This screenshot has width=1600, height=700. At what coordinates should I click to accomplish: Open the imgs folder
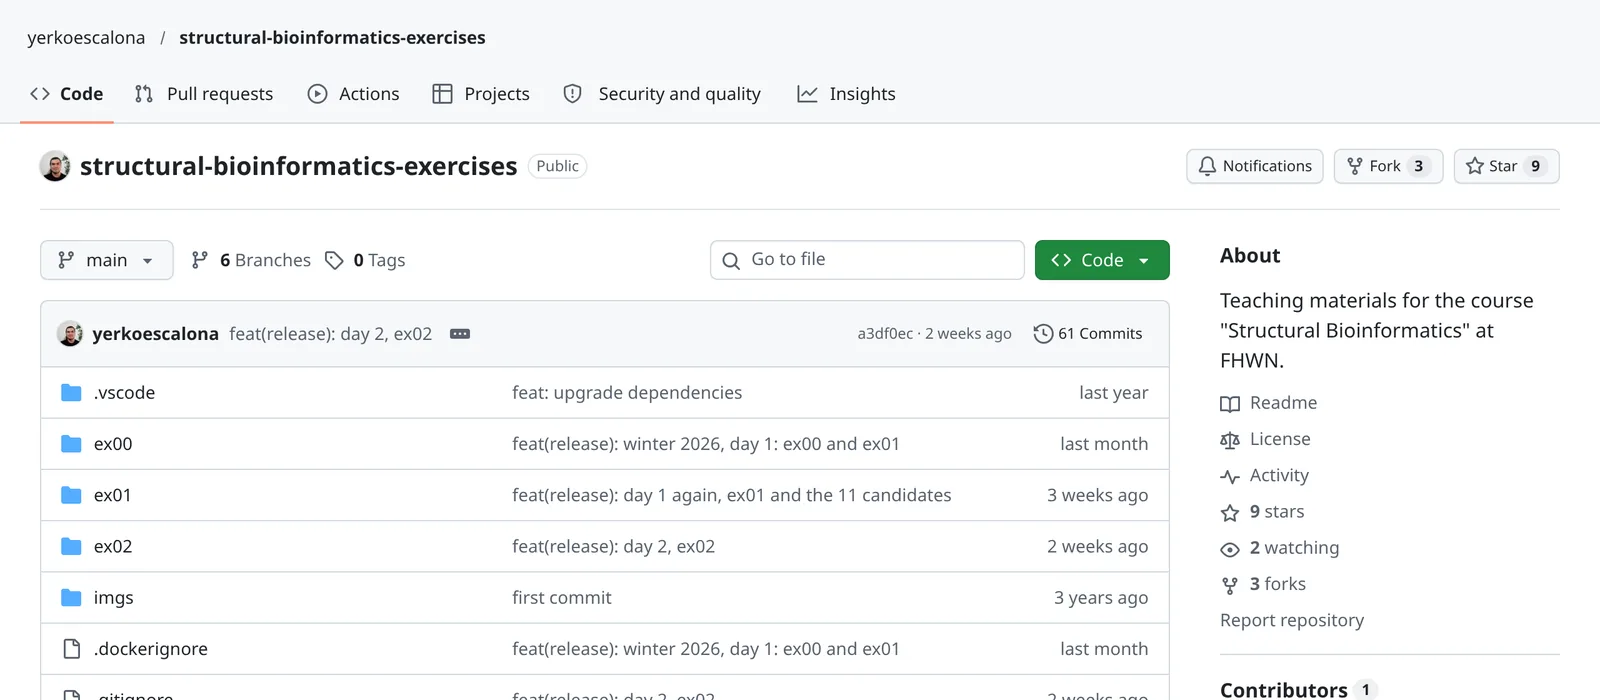pos(114,598)
